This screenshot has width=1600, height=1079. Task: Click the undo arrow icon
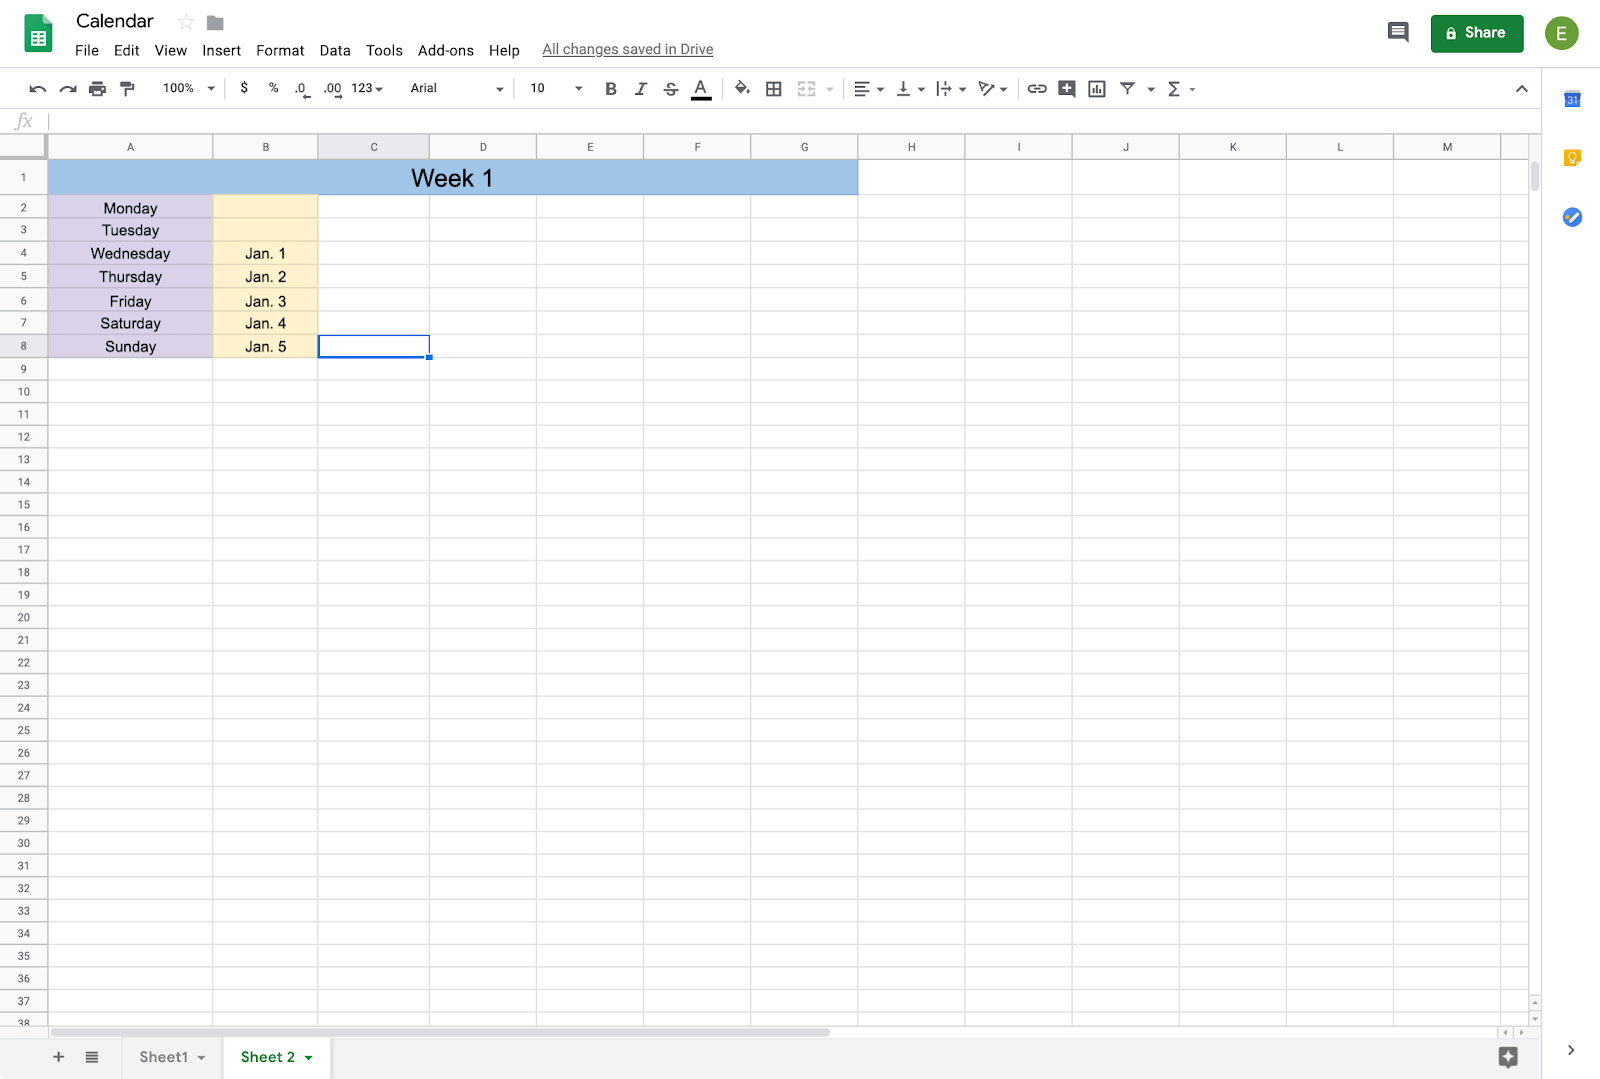tap(38, 89)
